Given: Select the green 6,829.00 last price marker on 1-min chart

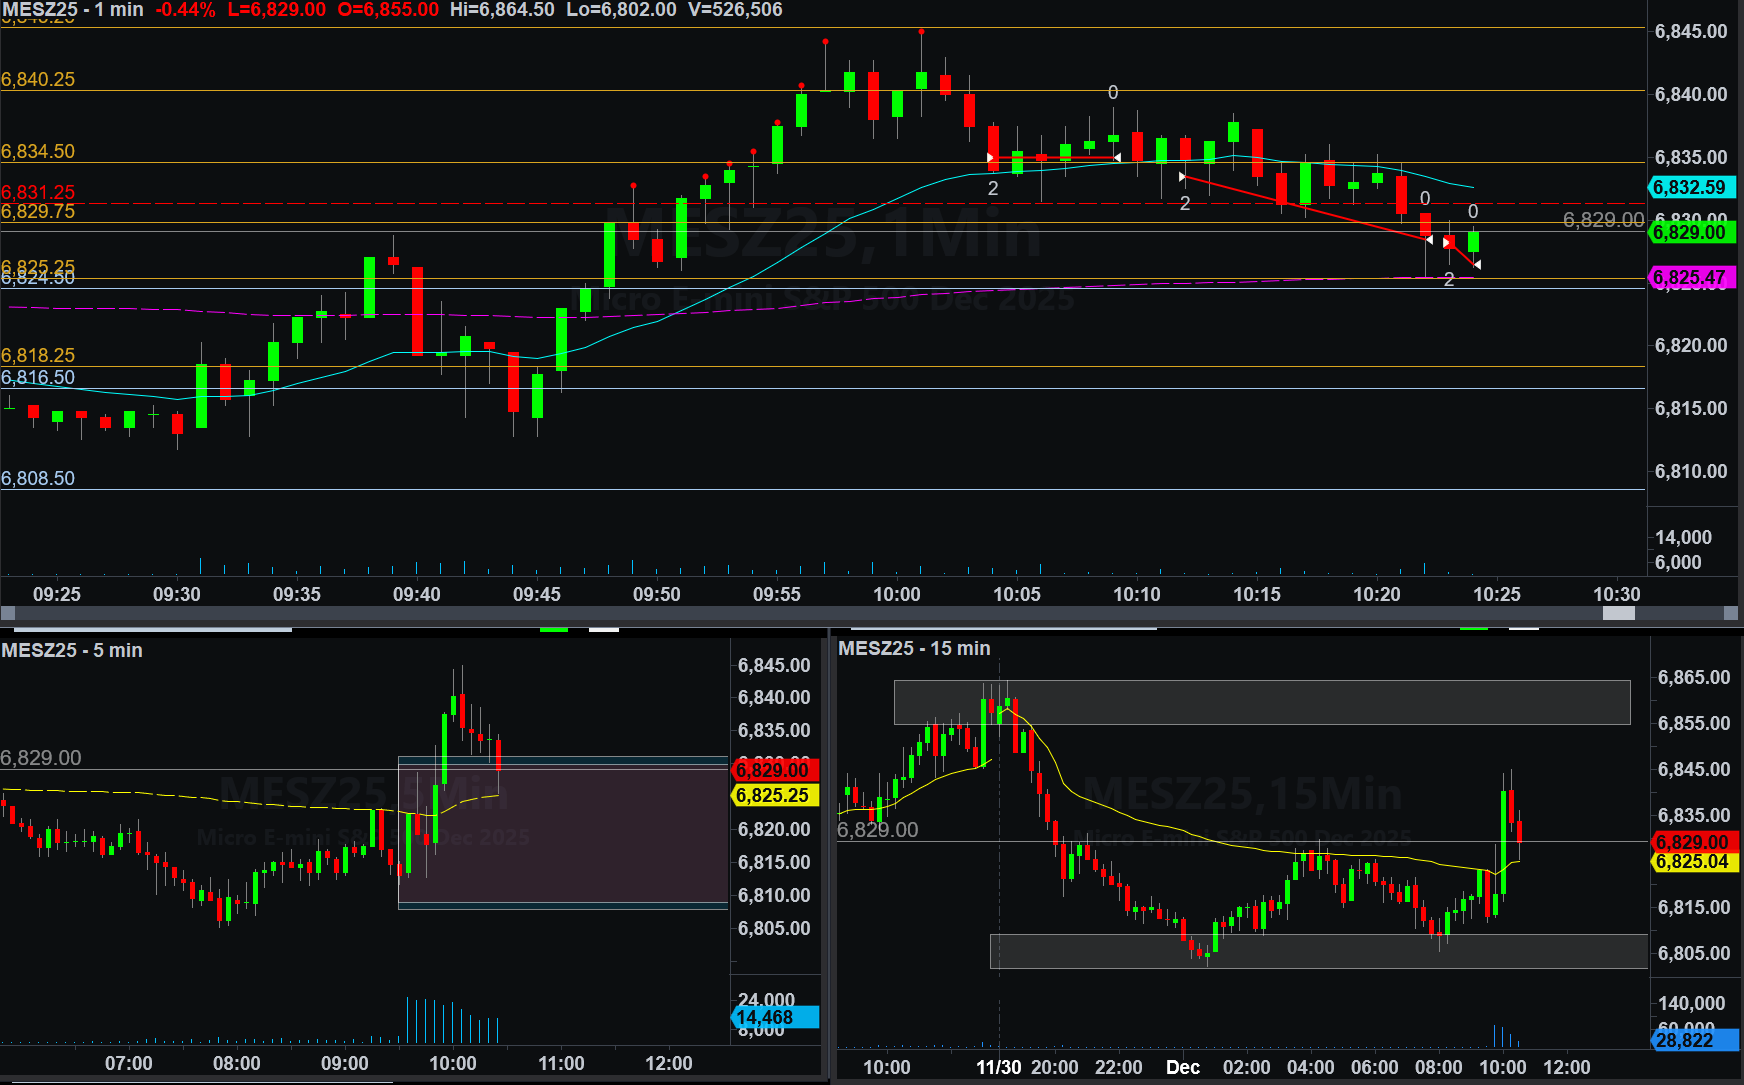Looking at the screenshot, I should [1689, 233].
